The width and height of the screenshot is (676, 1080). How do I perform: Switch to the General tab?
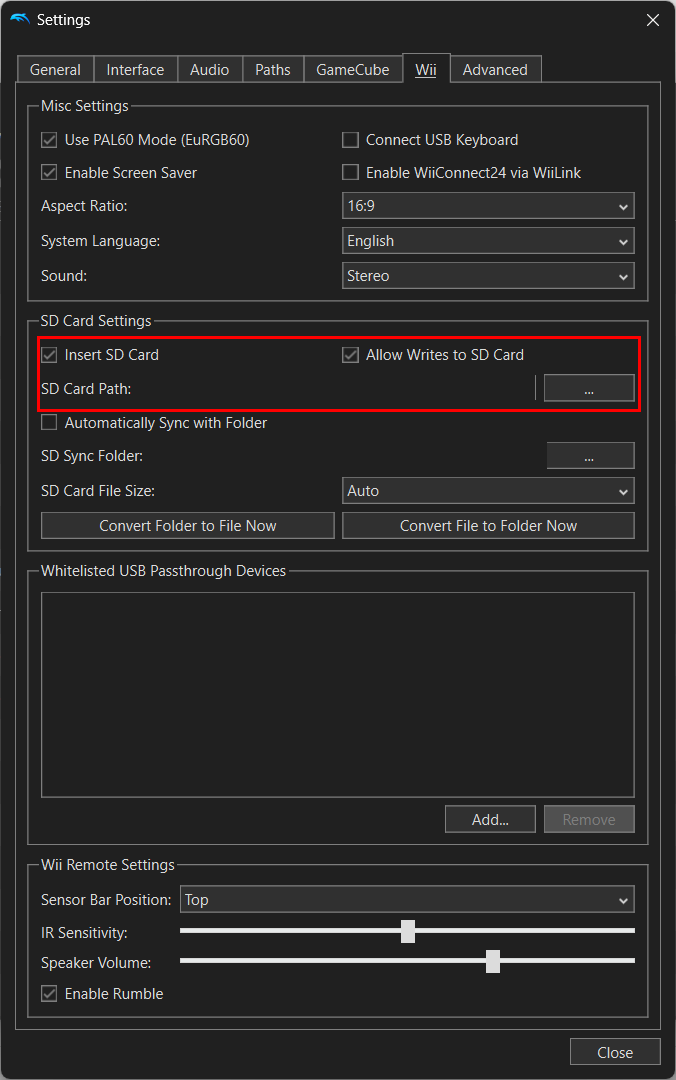pos(55,70)
